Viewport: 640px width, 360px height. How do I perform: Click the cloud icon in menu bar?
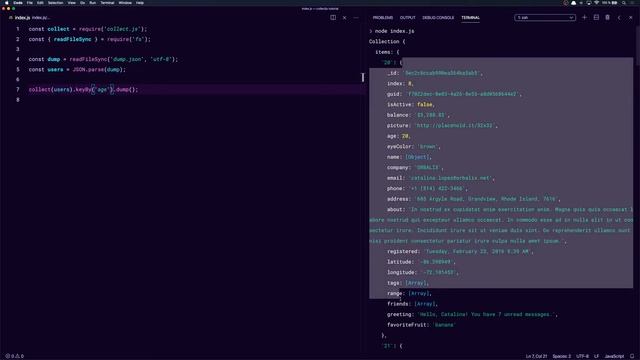(573, 2)
